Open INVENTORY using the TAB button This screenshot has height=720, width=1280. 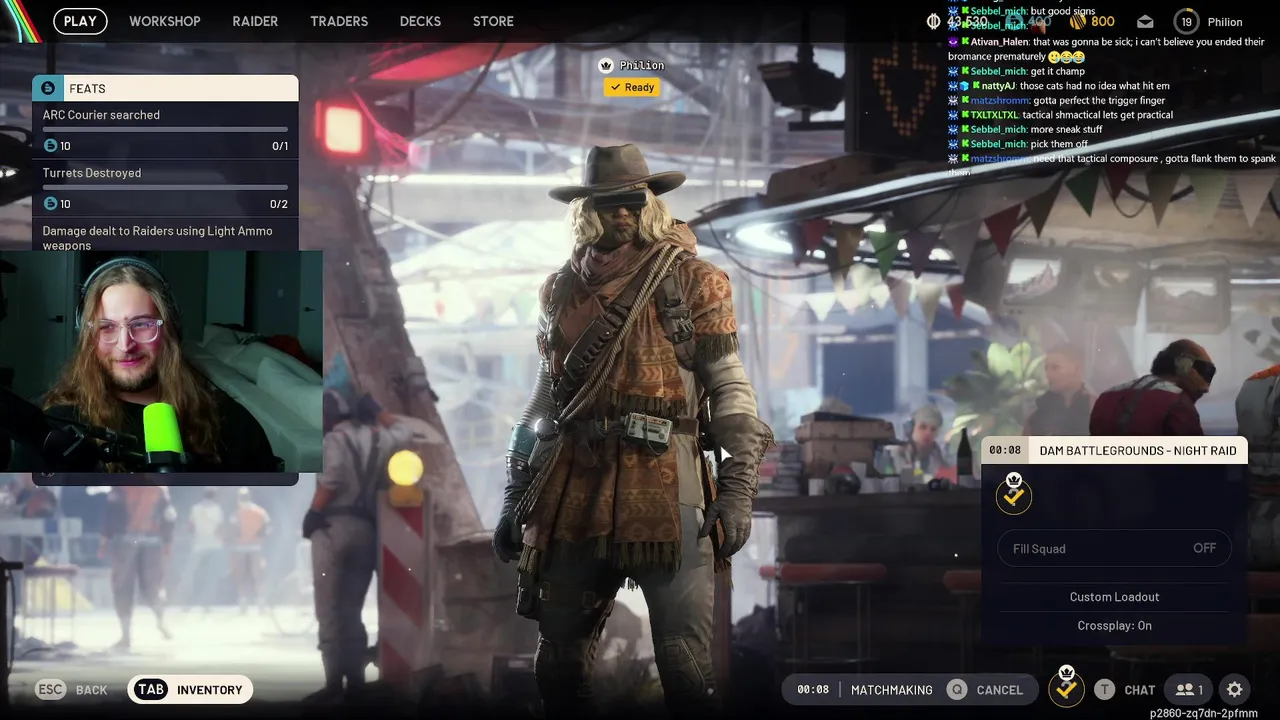tap(190, 690)
